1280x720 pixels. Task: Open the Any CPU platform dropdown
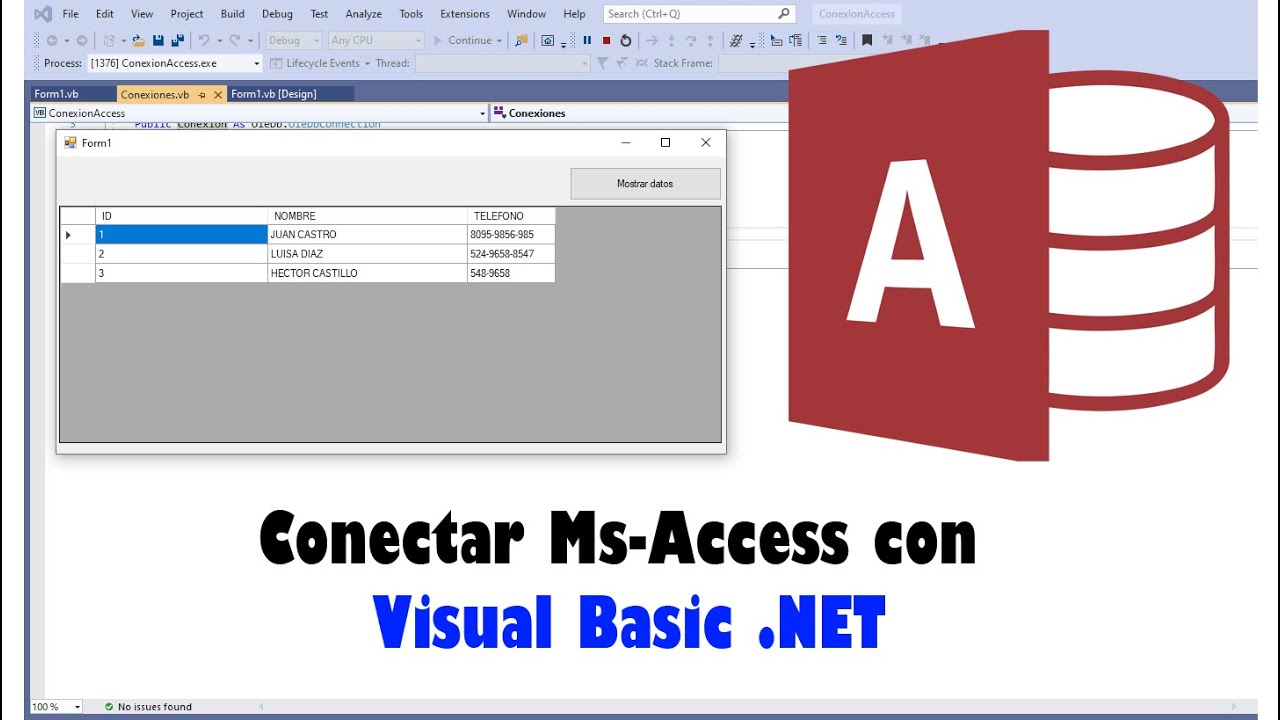tap(376, 40)
